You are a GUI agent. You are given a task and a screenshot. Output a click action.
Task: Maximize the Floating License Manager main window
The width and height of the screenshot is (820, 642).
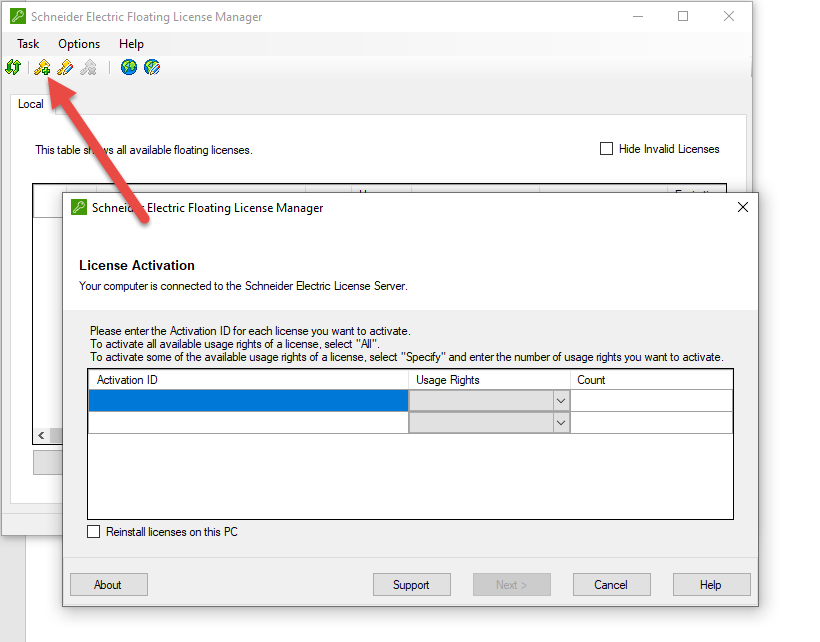click(683, 16)
